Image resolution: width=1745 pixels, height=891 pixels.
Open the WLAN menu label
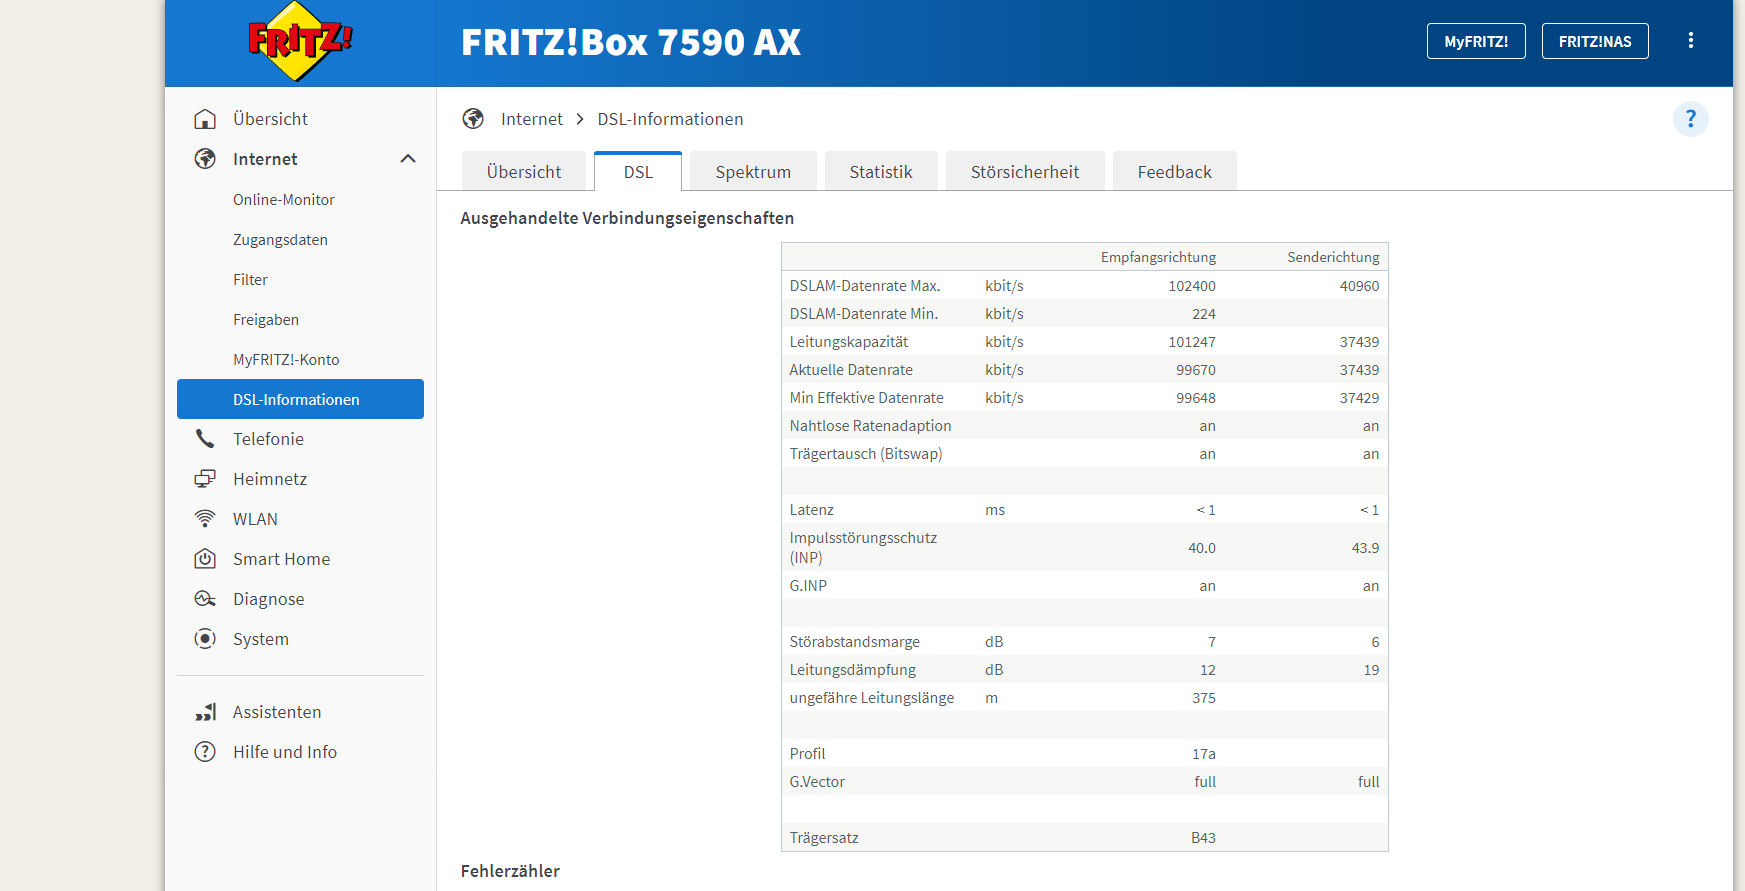pos(255,519)
